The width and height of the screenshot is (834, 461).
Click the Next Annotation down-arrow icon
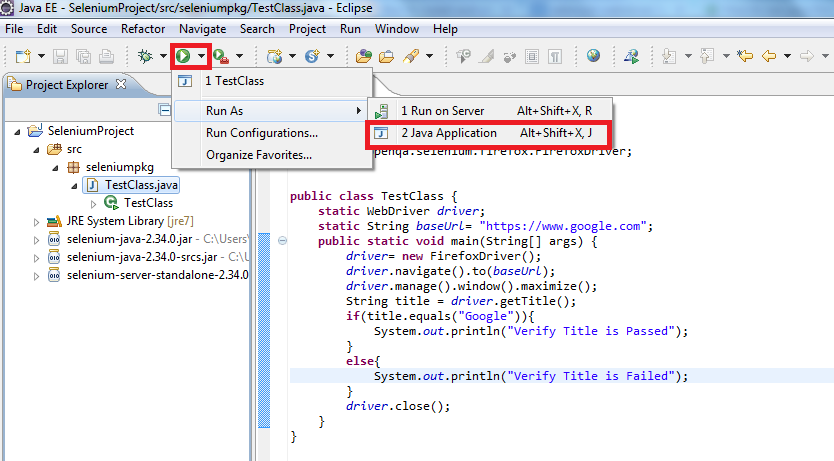(x=669, y=56)
